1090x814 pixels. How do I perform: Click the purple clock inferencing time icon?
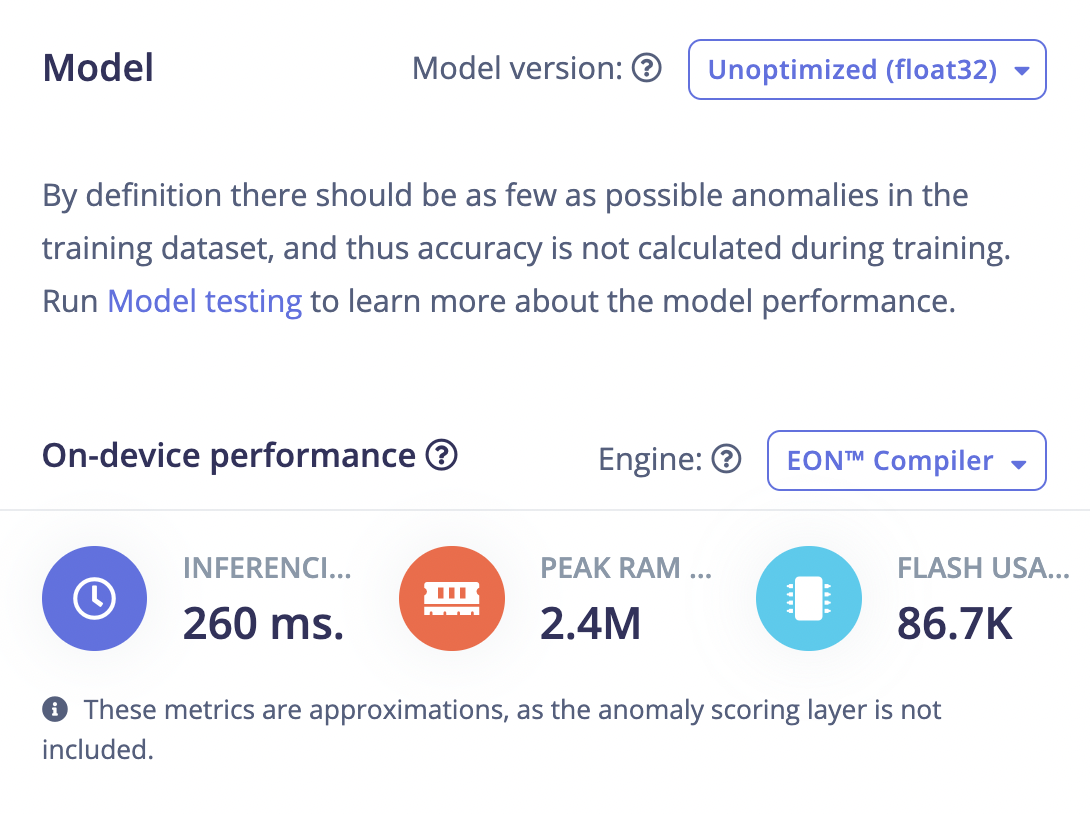(x=95, y=599)
